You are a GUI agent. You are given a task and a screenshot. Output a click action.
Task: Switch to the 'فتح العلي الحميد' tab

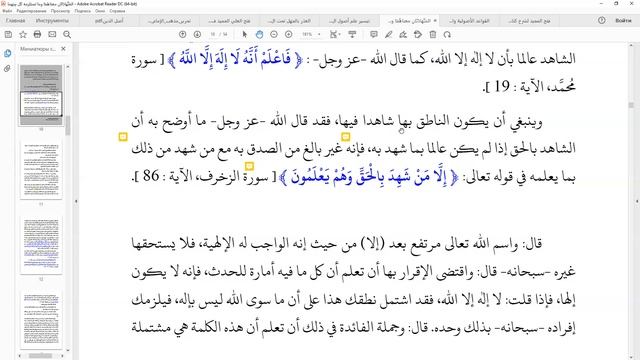tap(229, 20)
